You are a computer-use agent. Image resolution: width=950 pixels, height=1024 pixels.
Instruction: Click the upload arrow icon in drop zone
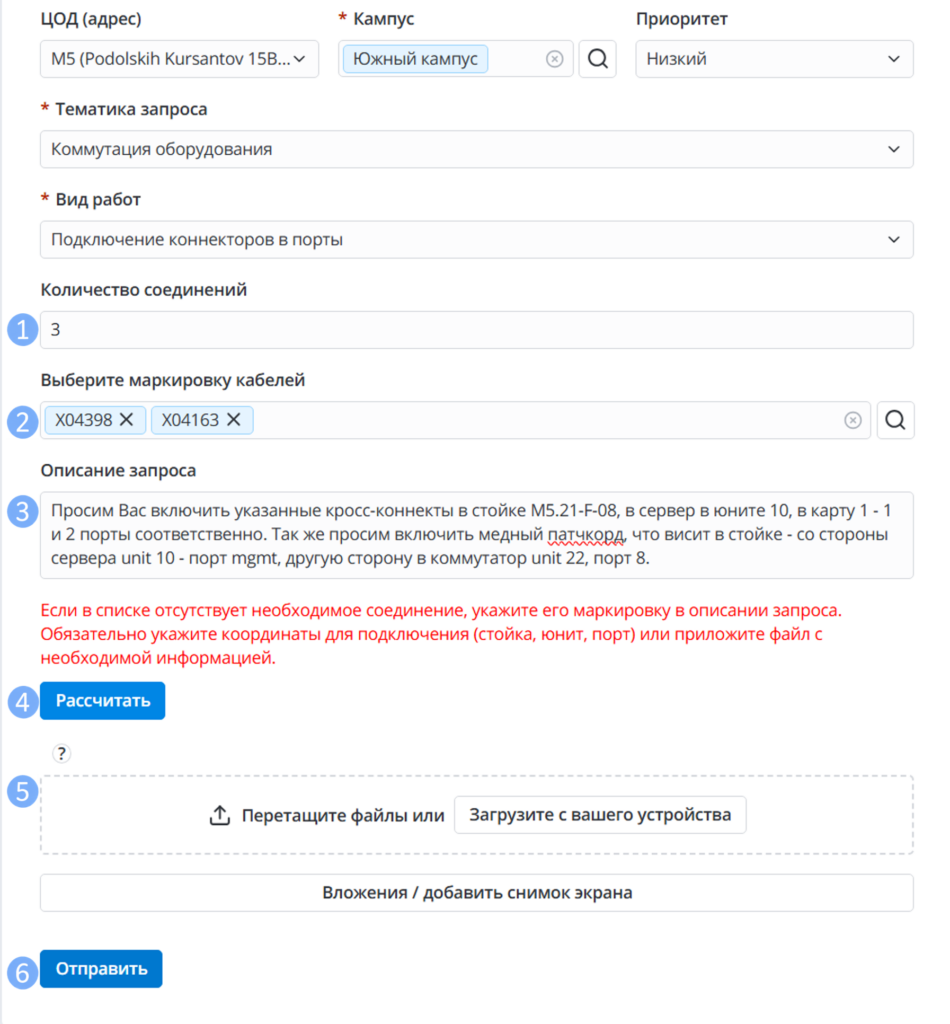click(x=220, y=815)
